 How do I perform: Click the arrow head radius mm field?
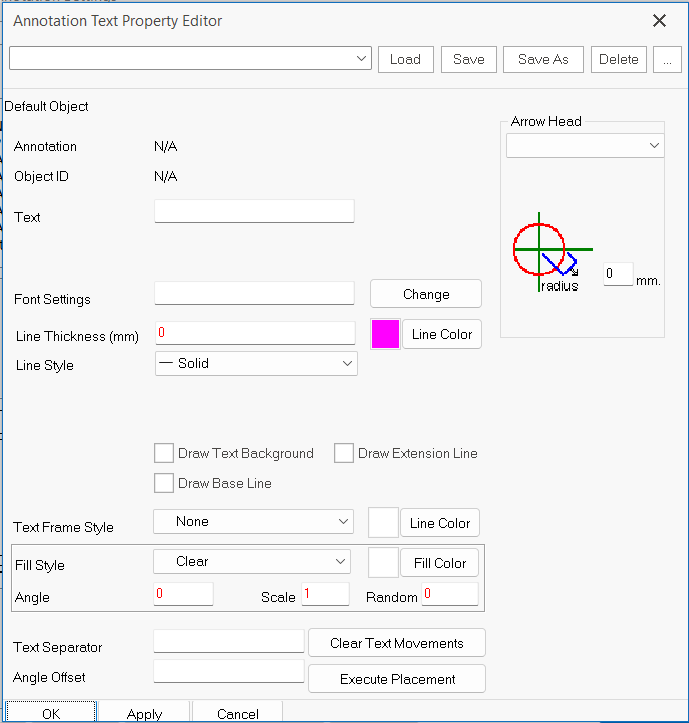click(618, 274)
